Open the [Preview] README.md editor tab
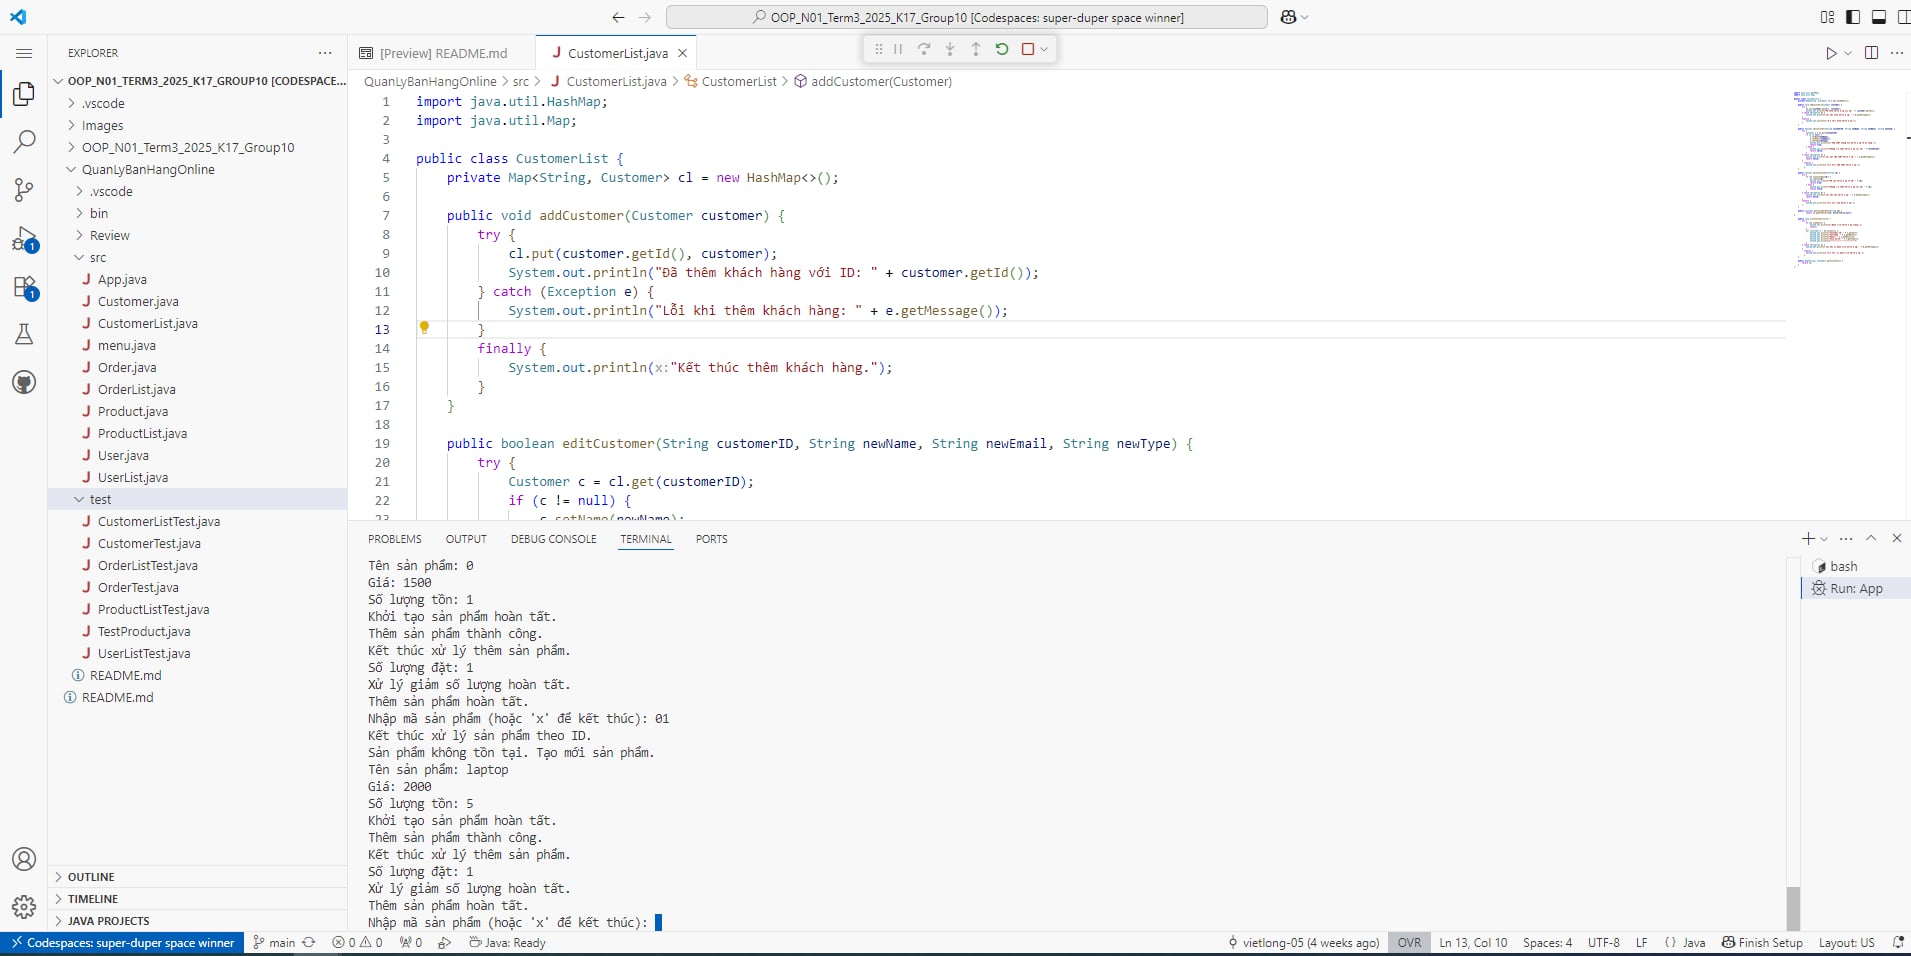 pos(442,53)
